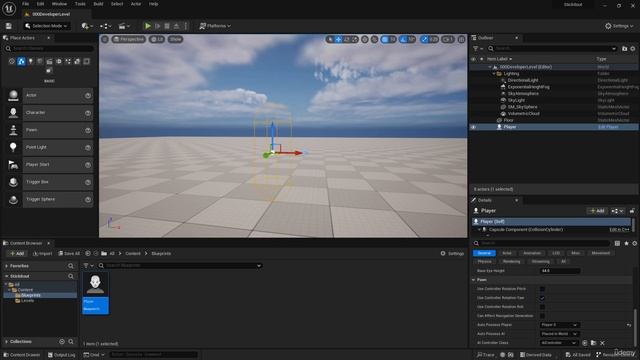The image size is (640, 360).
Task: Collapse the Pawn section in Details
Action: tap(474, 280)
